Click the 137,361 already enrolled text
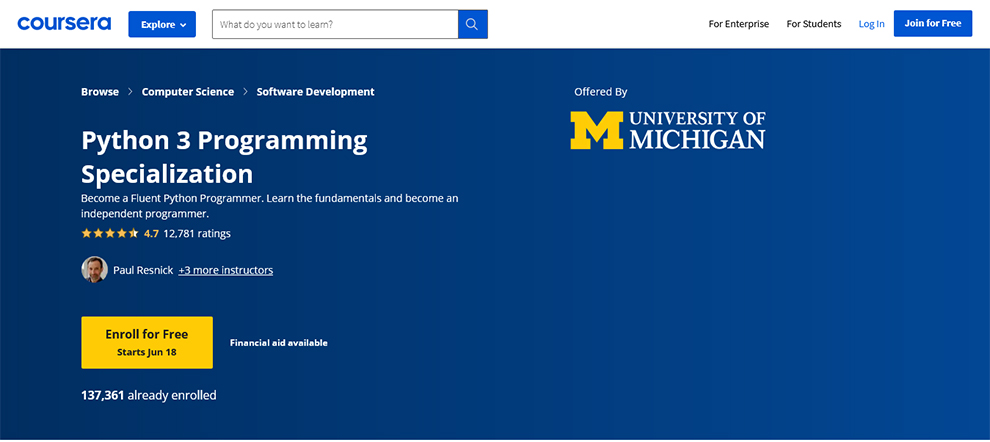The height and width of the screenshot is (442, 990). (148, 395)
